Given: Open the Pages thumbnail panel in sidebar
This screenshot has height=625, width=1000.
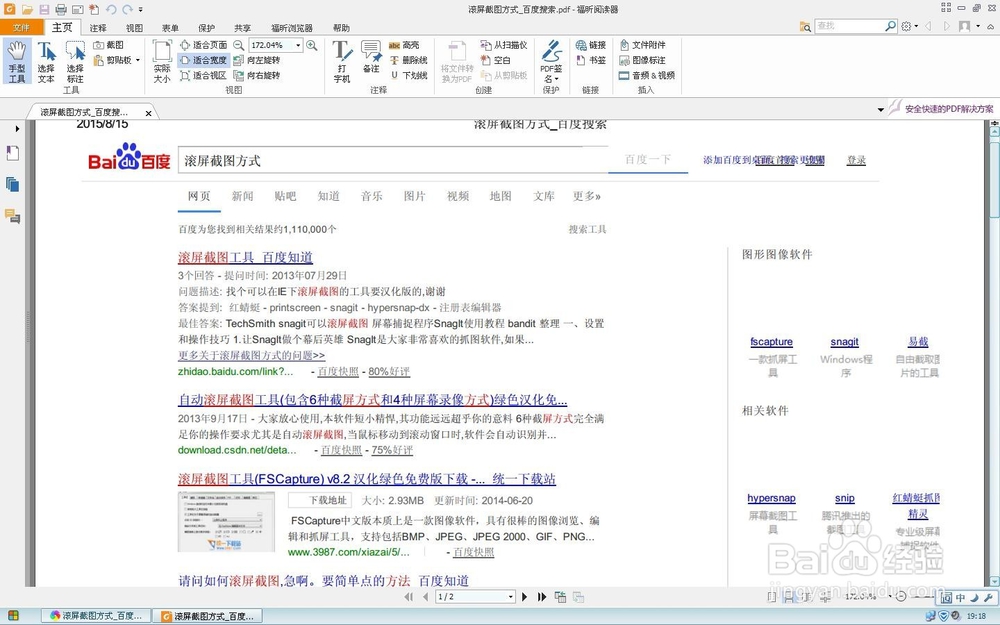Looking at the screenshot, I should pos(12,184).
